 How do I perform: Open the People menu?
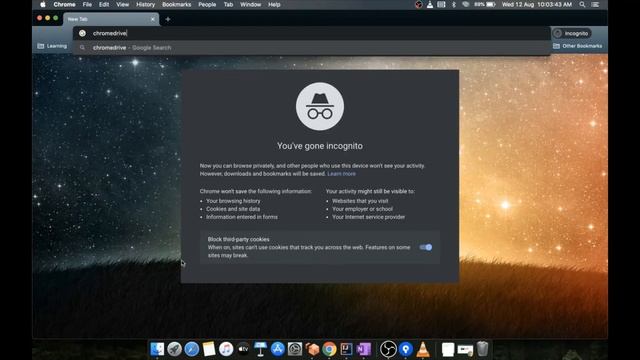pyautogui.click(x=207, y=4)
